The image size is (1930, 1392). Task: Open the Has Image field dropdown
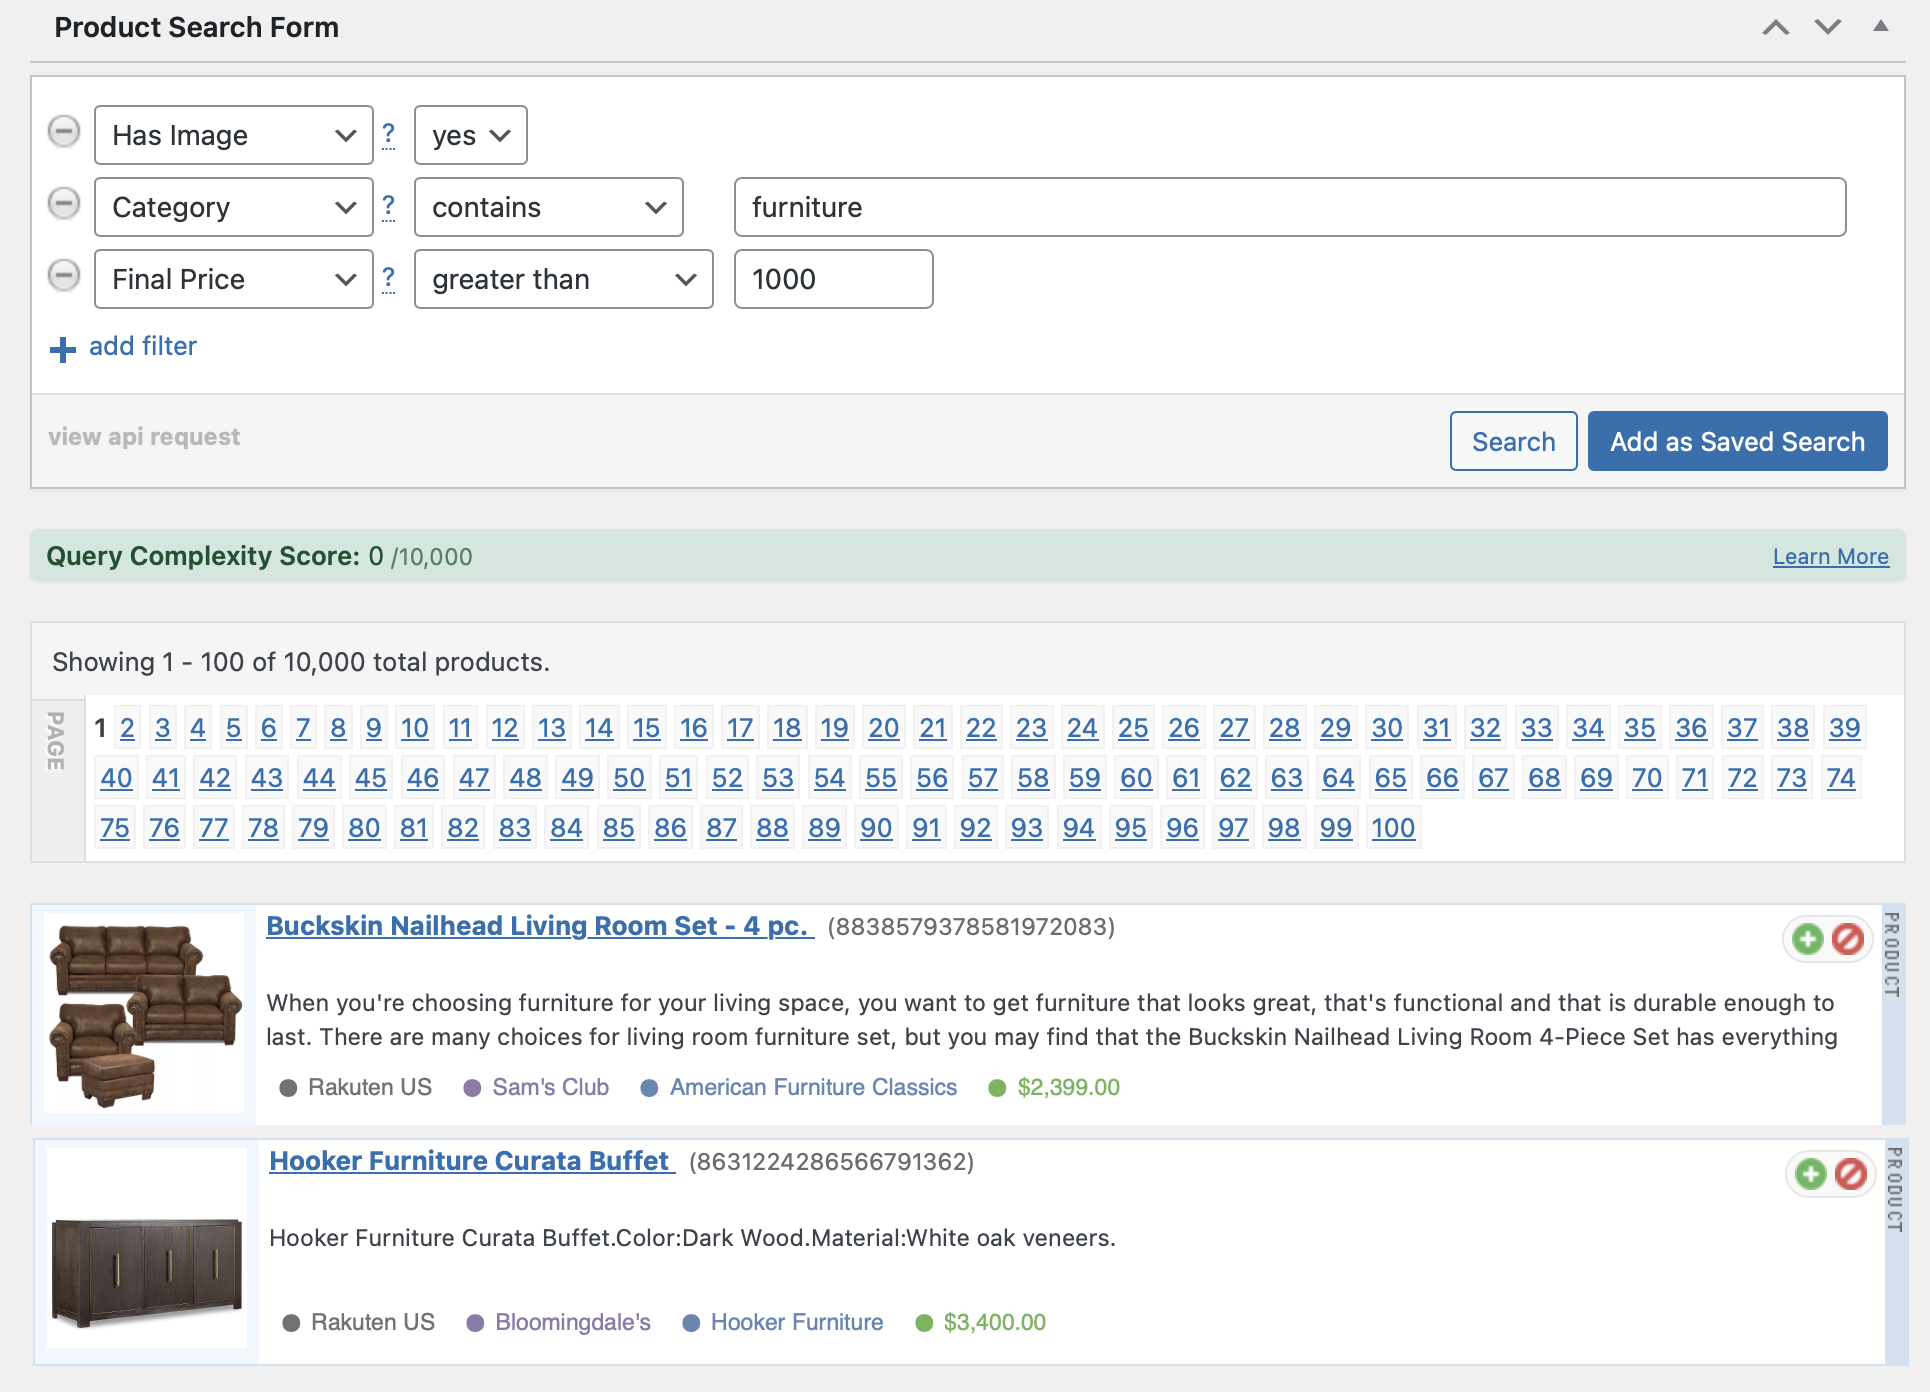pos(234,135)
